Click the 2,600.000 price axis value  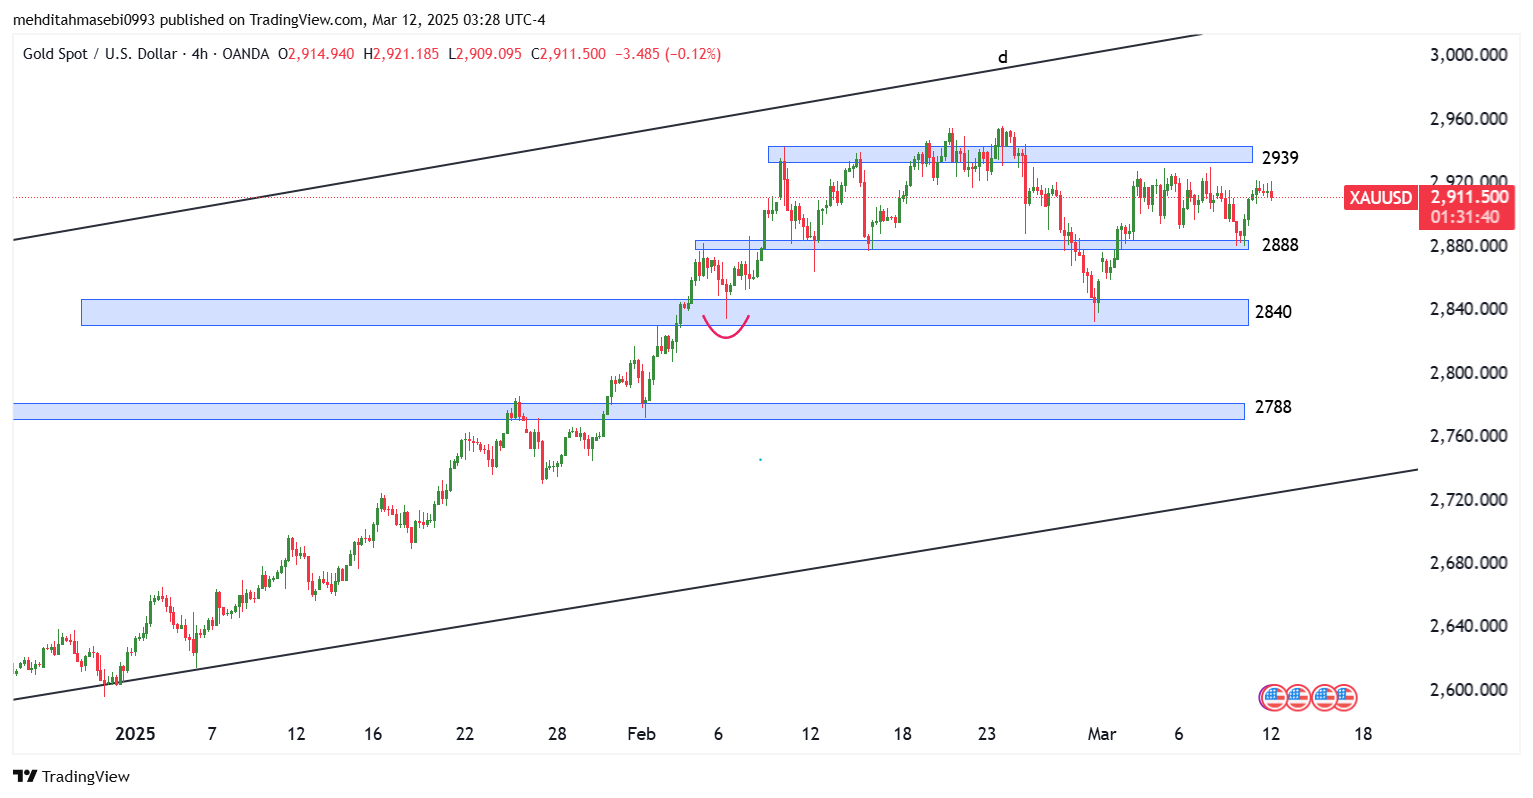(x=1469, y=690)
